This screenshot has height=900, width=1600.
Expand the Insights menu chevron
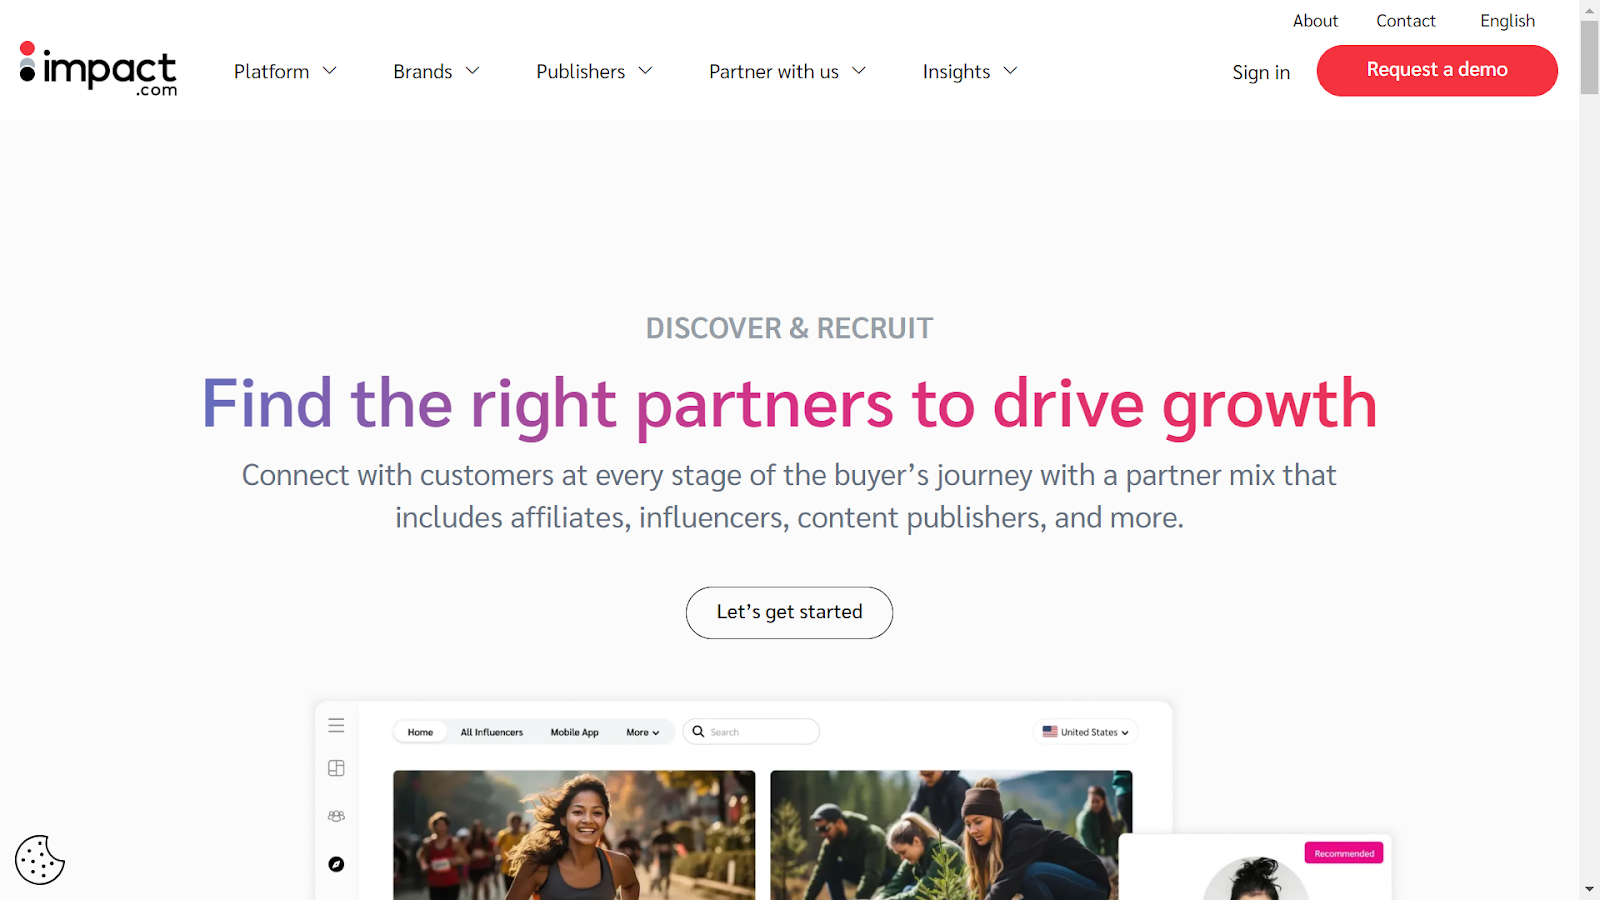click(1010, 71)
